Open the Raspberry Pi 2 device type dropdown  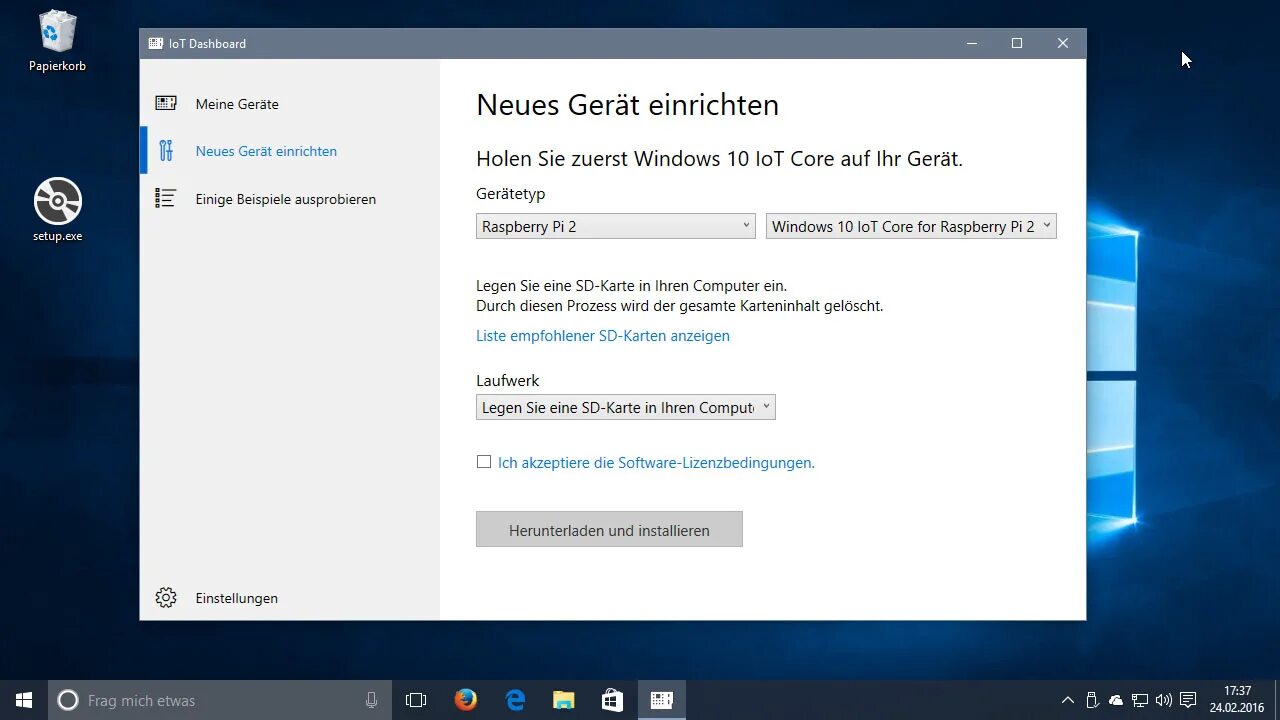pos(616,226)
